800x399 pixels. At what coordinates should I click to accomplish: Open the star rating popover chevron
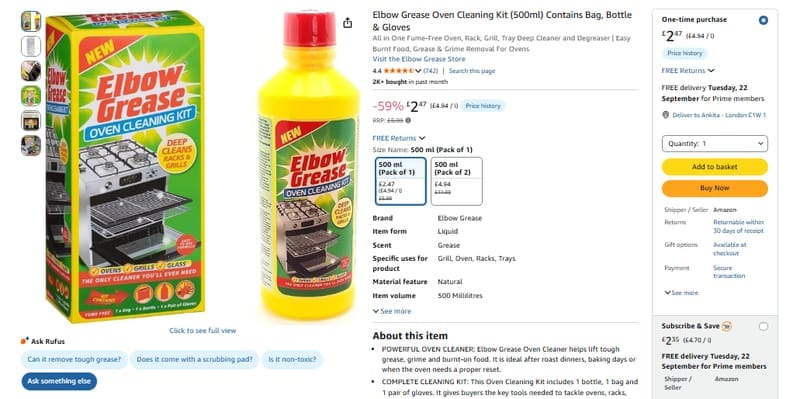pos(418,71)
